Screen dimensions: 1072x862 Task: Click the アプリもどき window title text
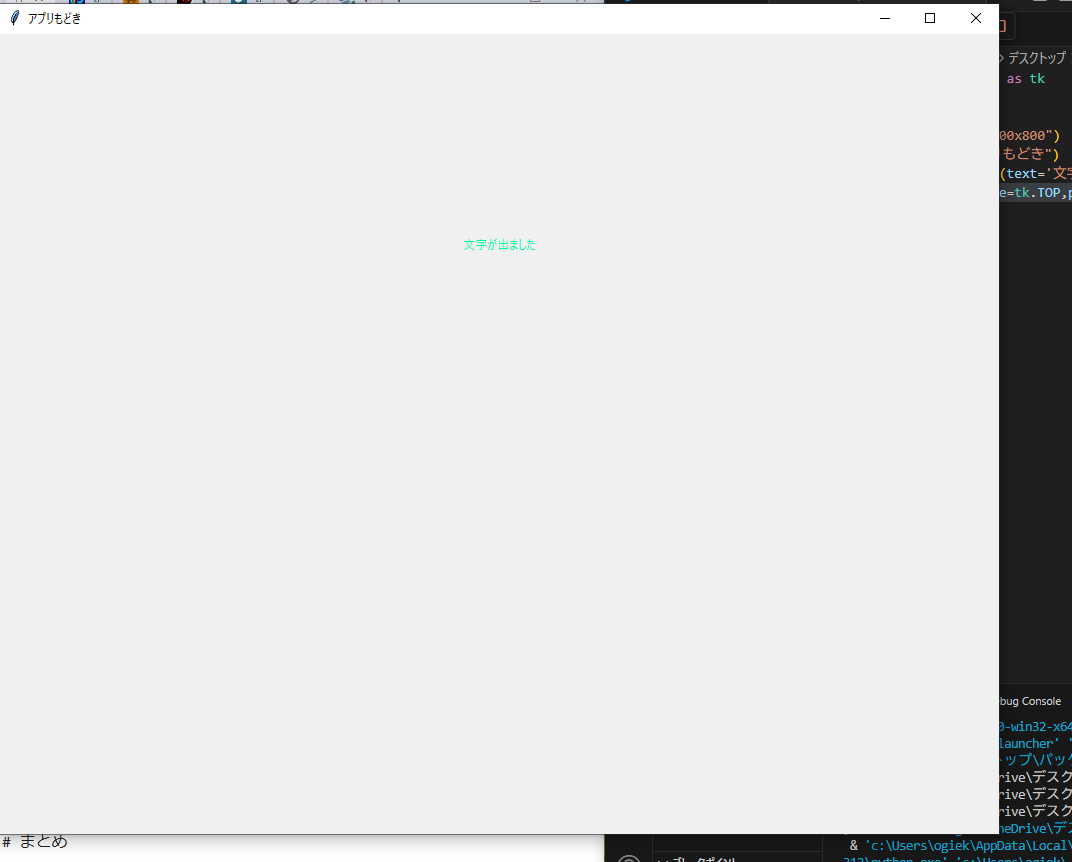click(x=54, y=18)
